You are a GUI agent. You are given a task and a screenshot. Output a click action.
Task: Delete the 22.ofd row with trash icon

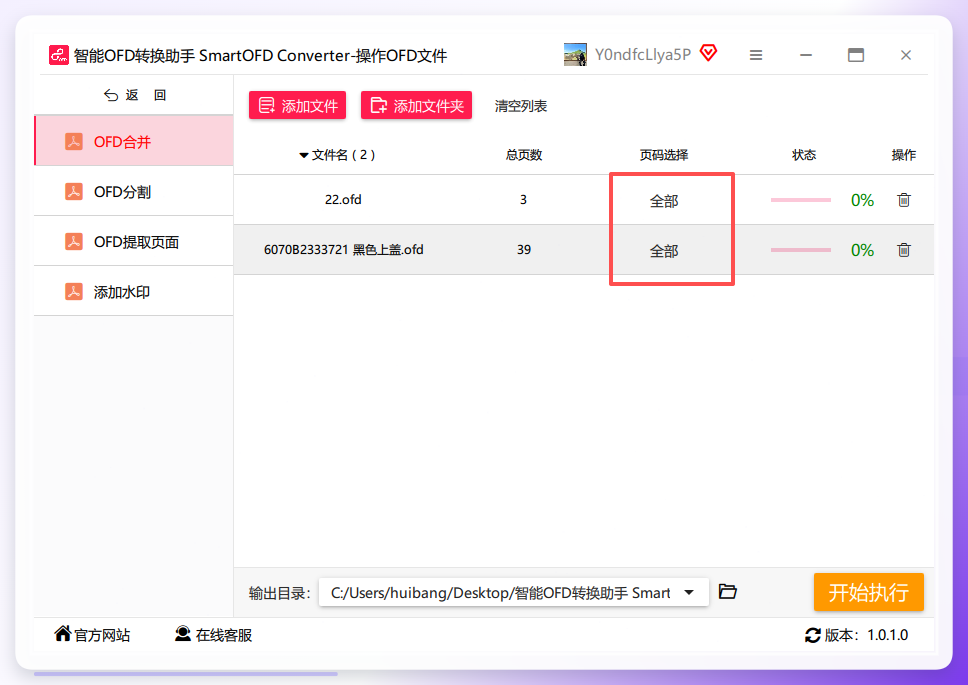[904, 200]
